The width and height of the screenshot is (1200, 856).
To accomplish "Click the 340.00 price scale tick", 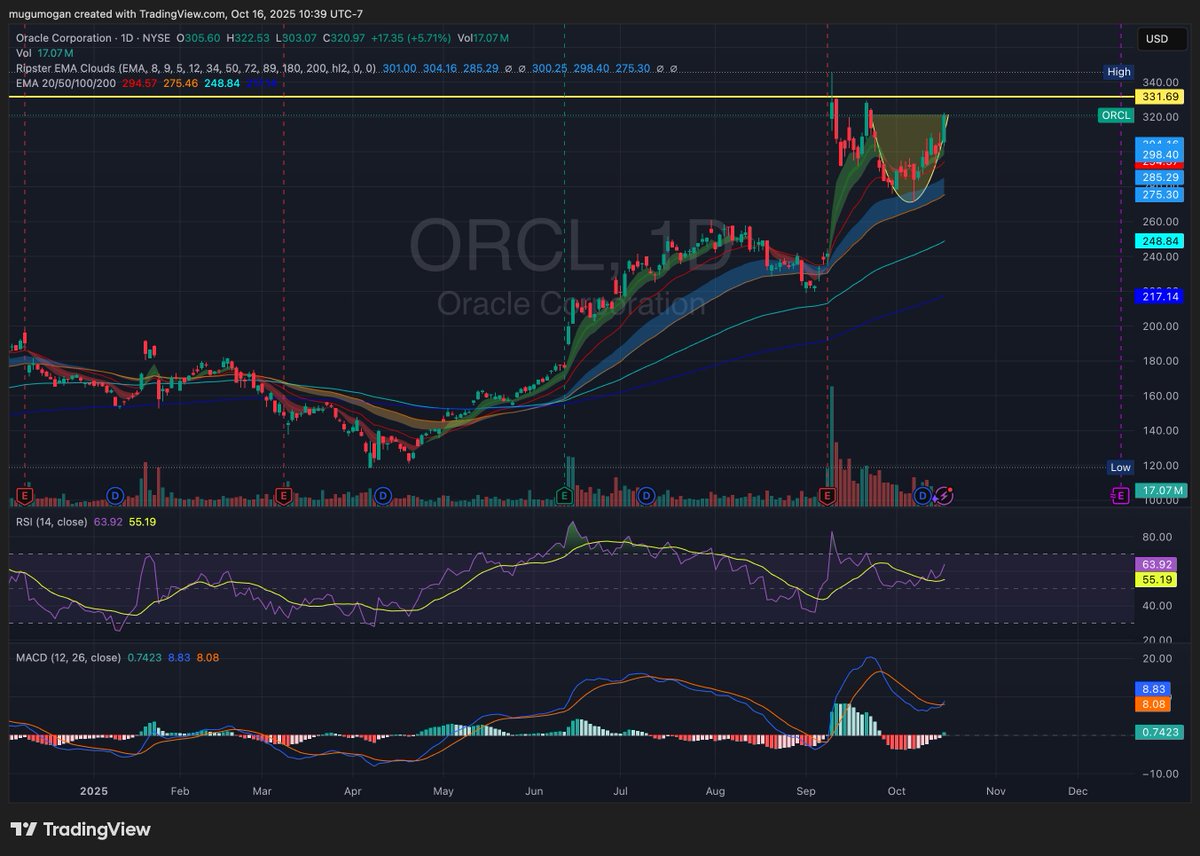I will (1161, 82).
